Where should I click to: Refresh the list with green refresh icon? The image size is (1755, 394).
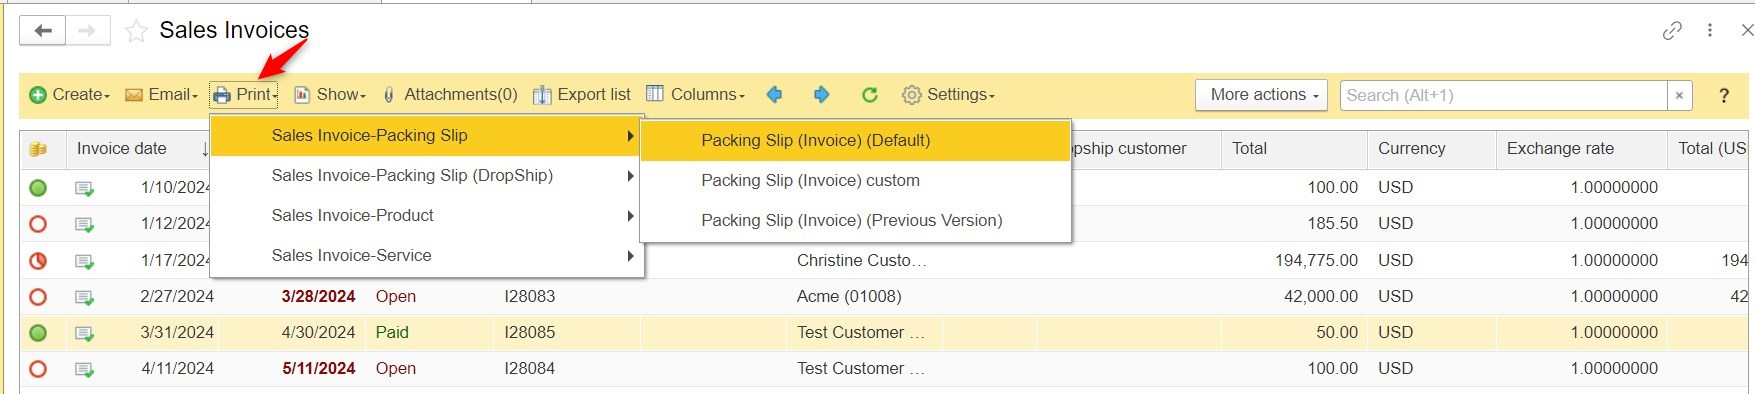[870, 95]
